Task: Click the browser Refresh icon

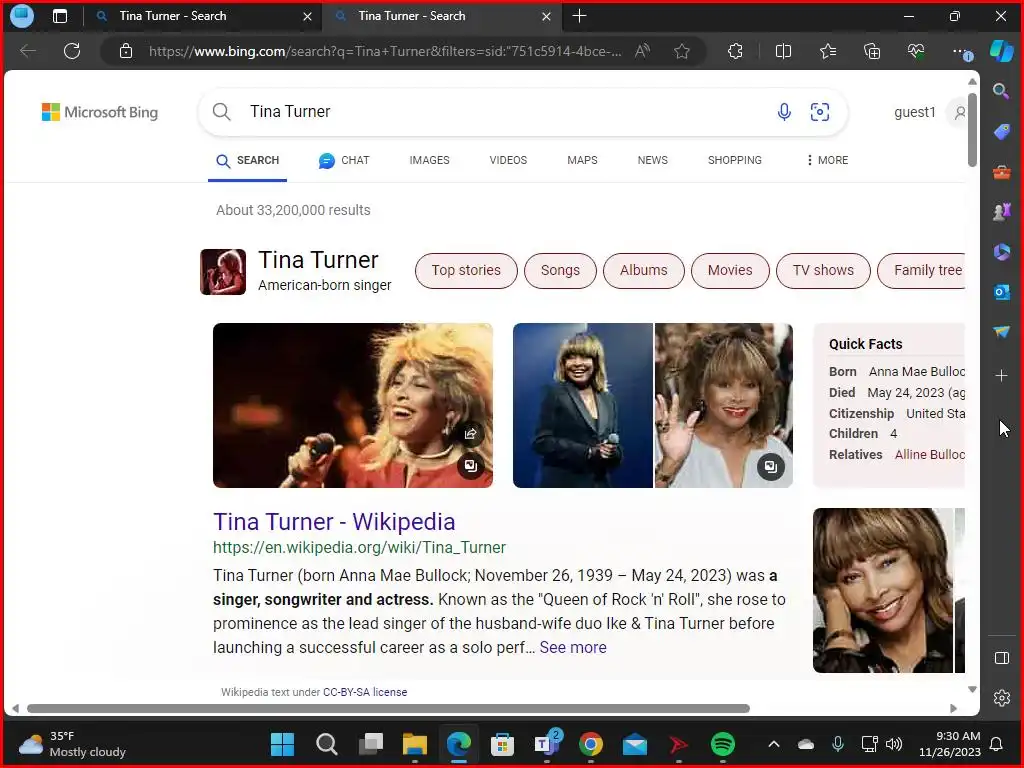Action: click(72, 51)
